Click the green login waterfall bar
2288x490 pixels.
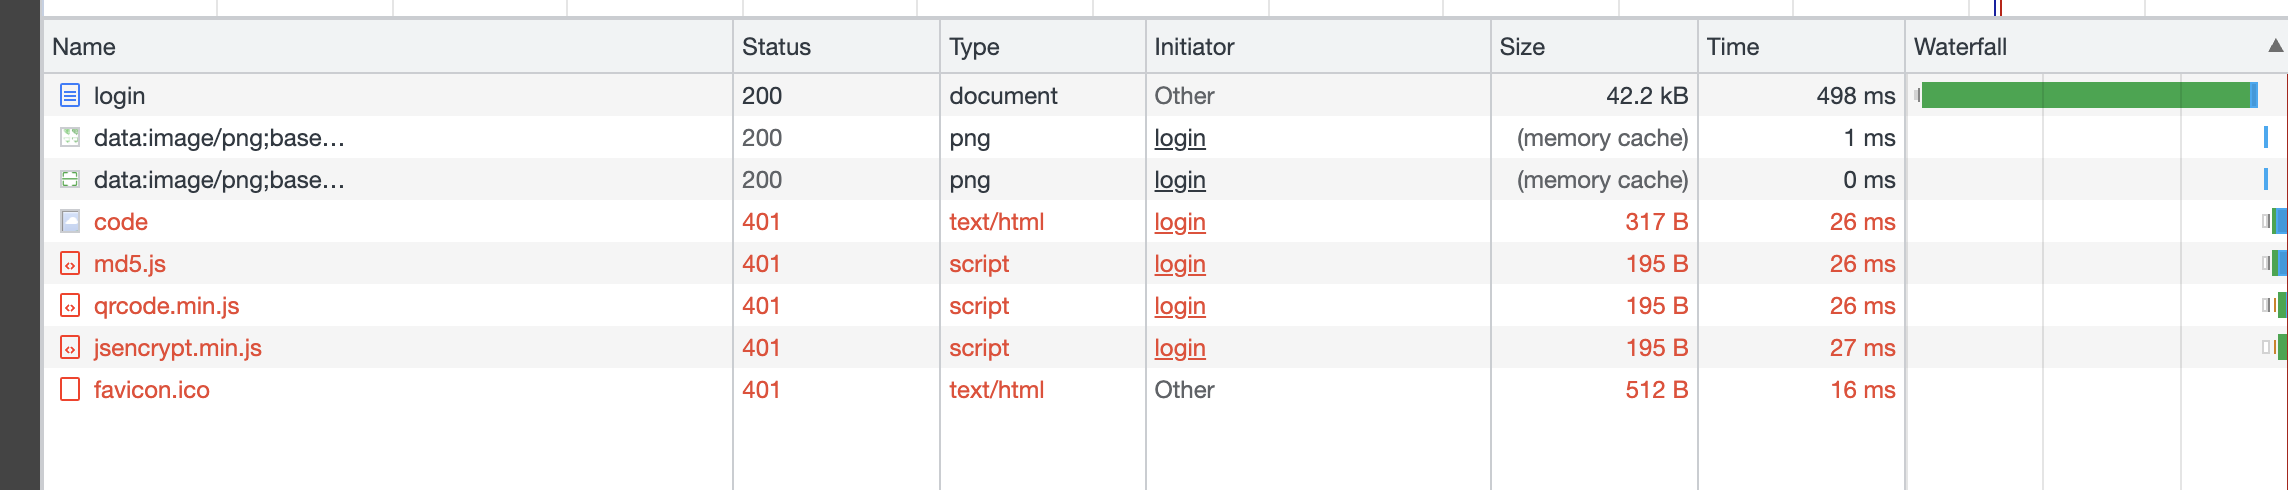[x=2085, y=95]
